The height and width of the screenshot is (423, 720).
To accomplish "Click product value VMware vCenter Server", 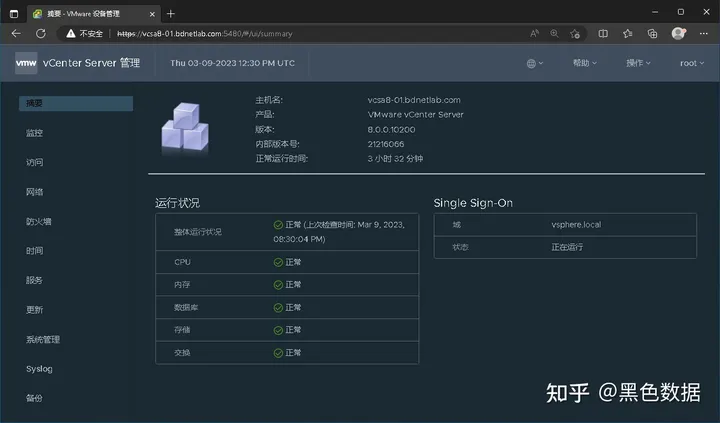I will point(415,114).
